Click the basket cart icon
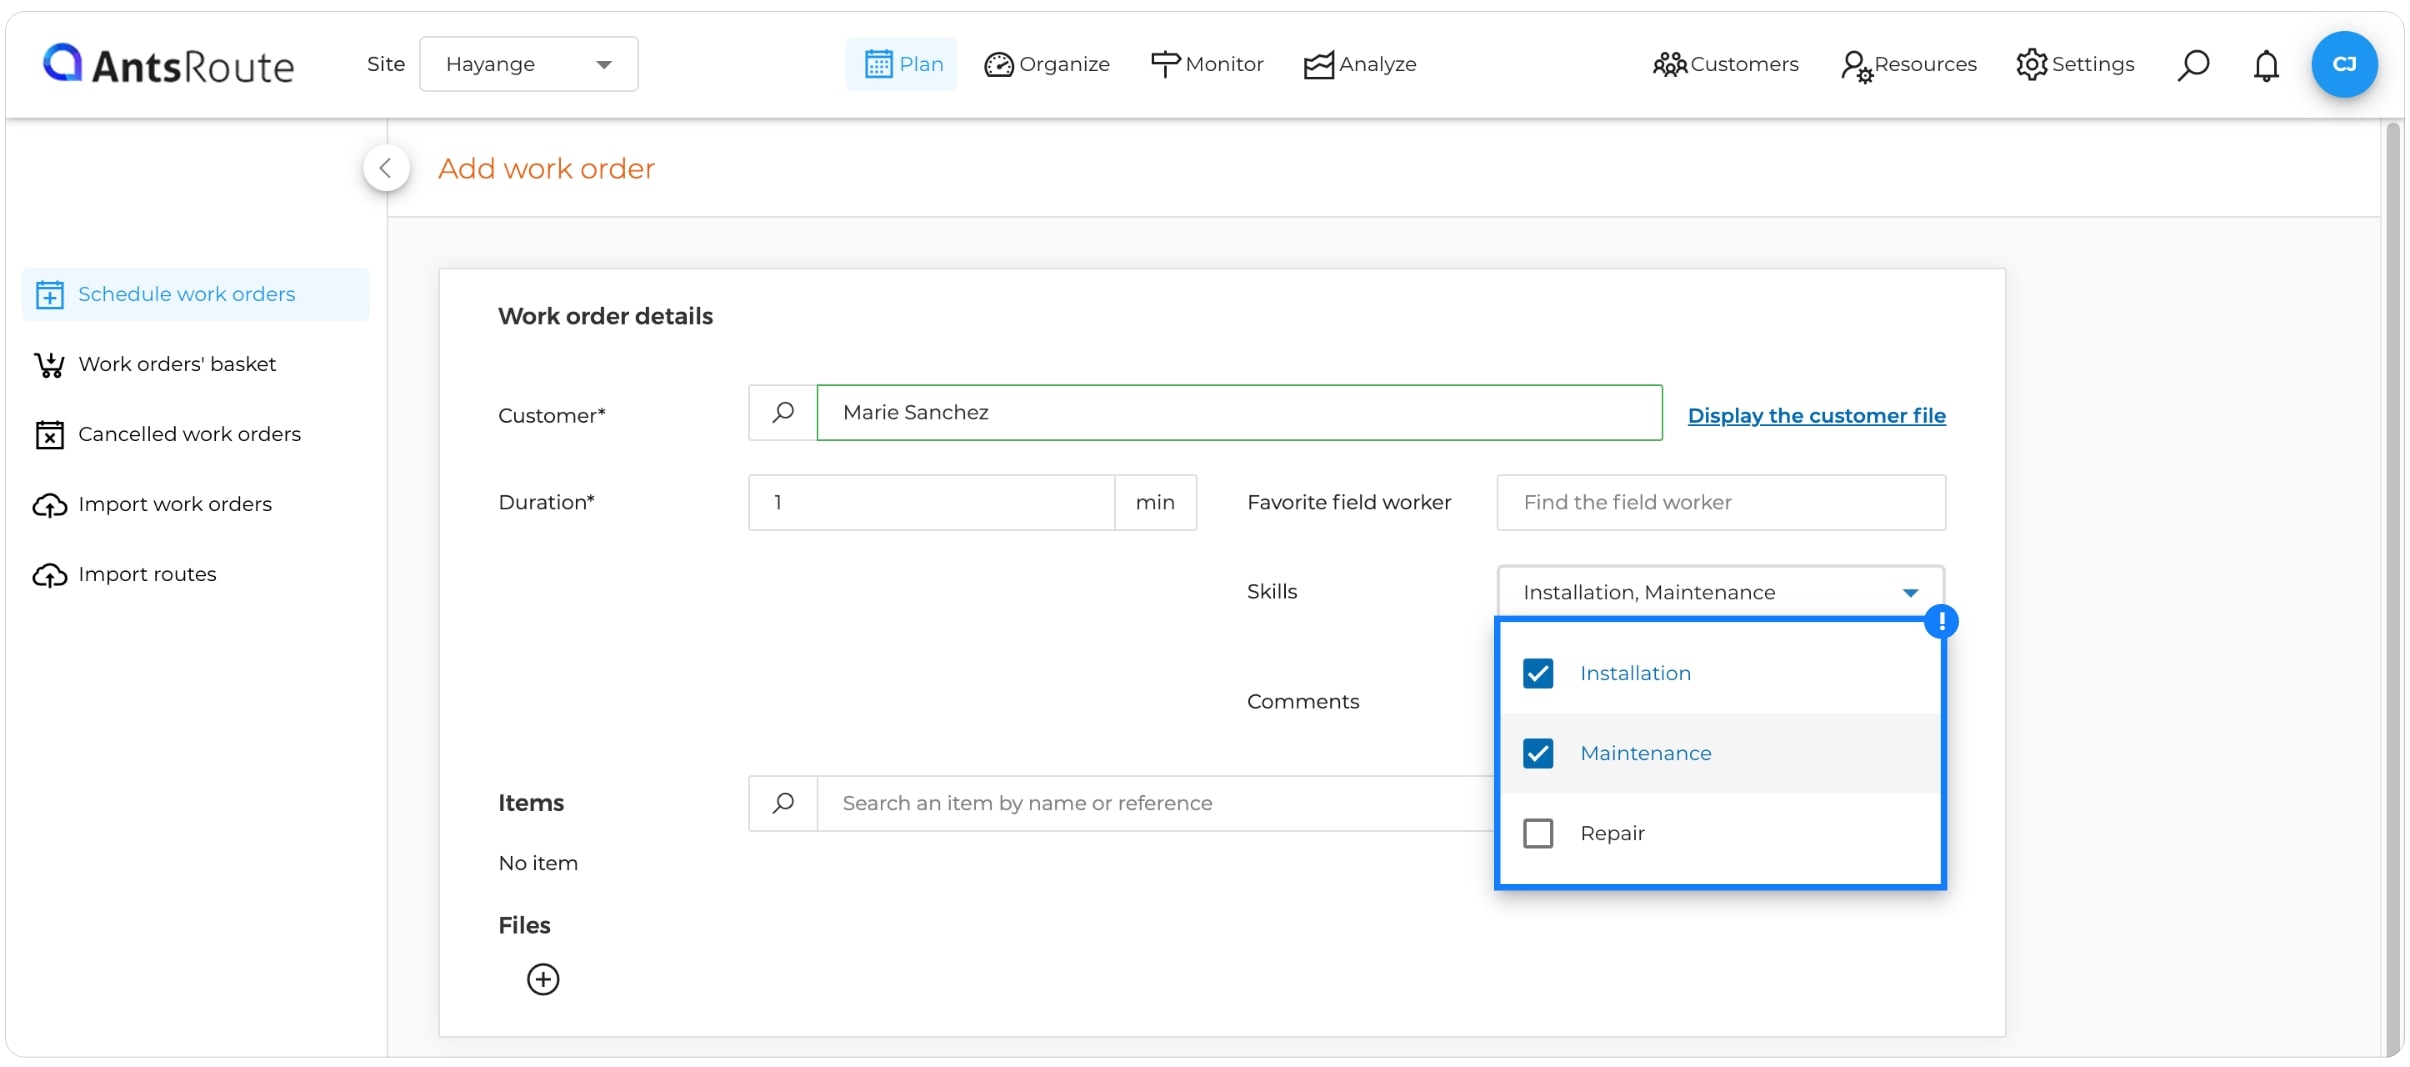2410x1067 pixels. click(50, 365)
